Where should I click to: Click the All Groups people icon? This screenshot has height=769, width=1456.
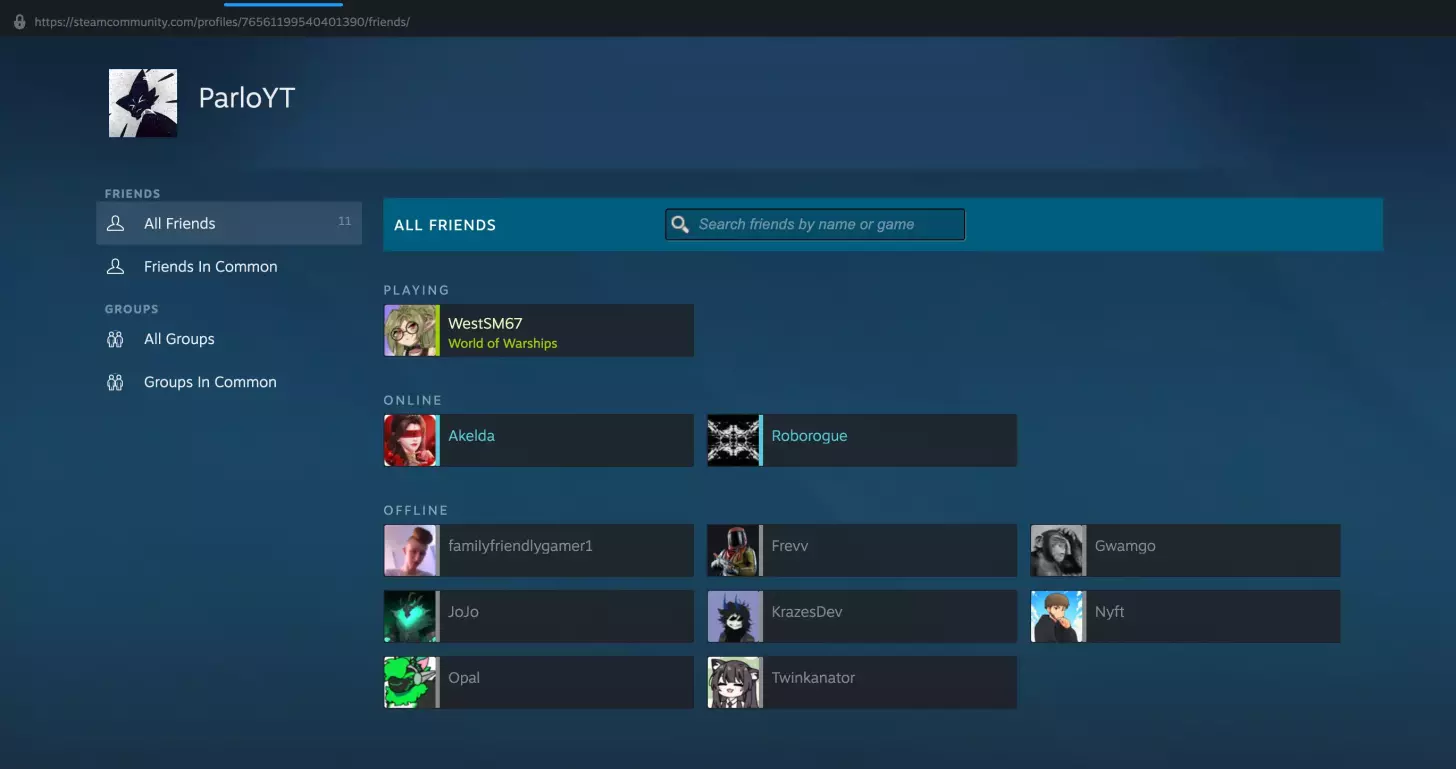pyautogui.click(x=116, y=339)
